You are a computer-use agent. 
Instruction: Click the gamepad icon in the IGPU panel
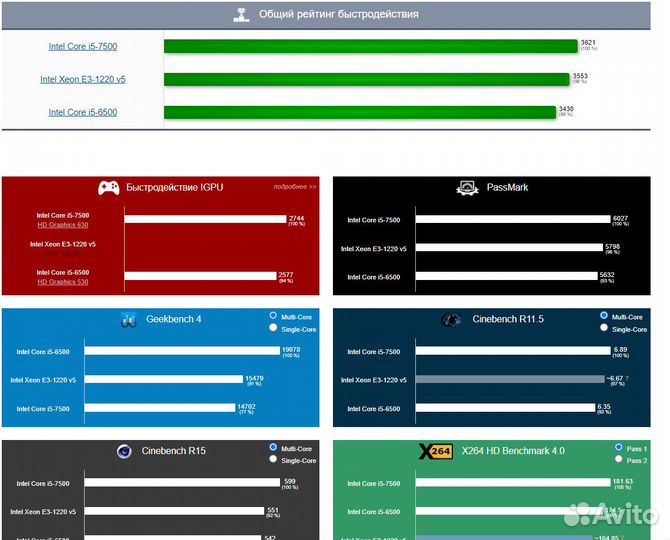(x=109, y=187)
